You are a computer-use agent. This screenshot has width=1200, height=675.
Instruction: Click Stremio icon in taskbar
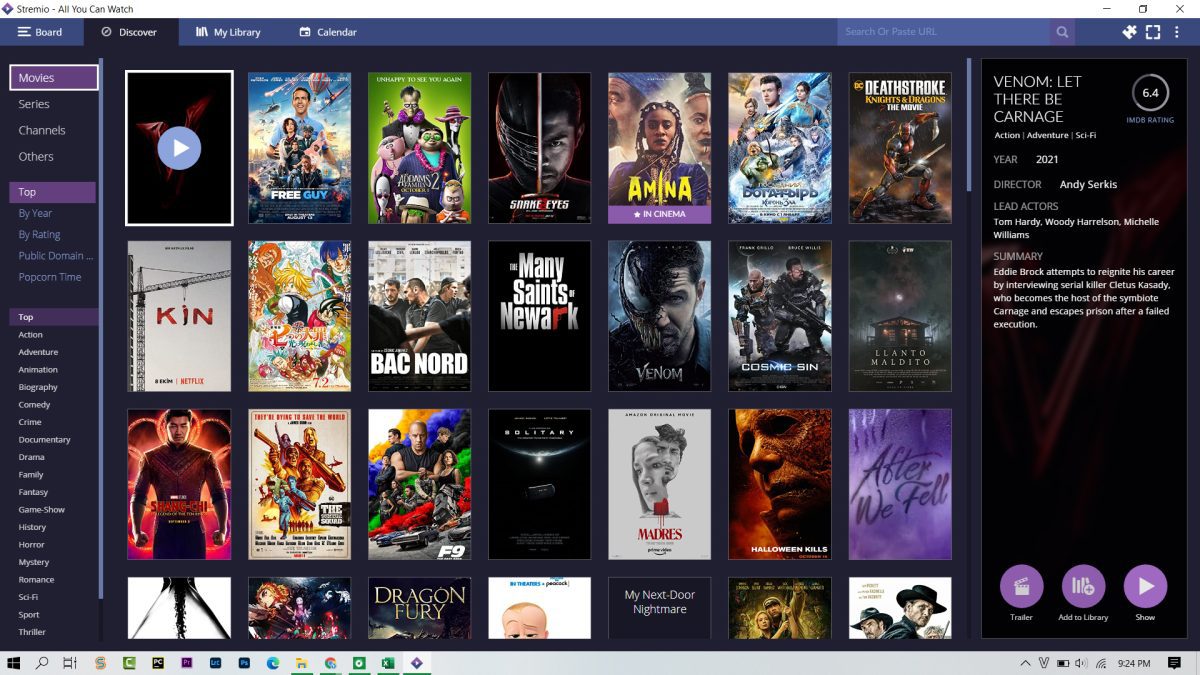click(417, 662)
